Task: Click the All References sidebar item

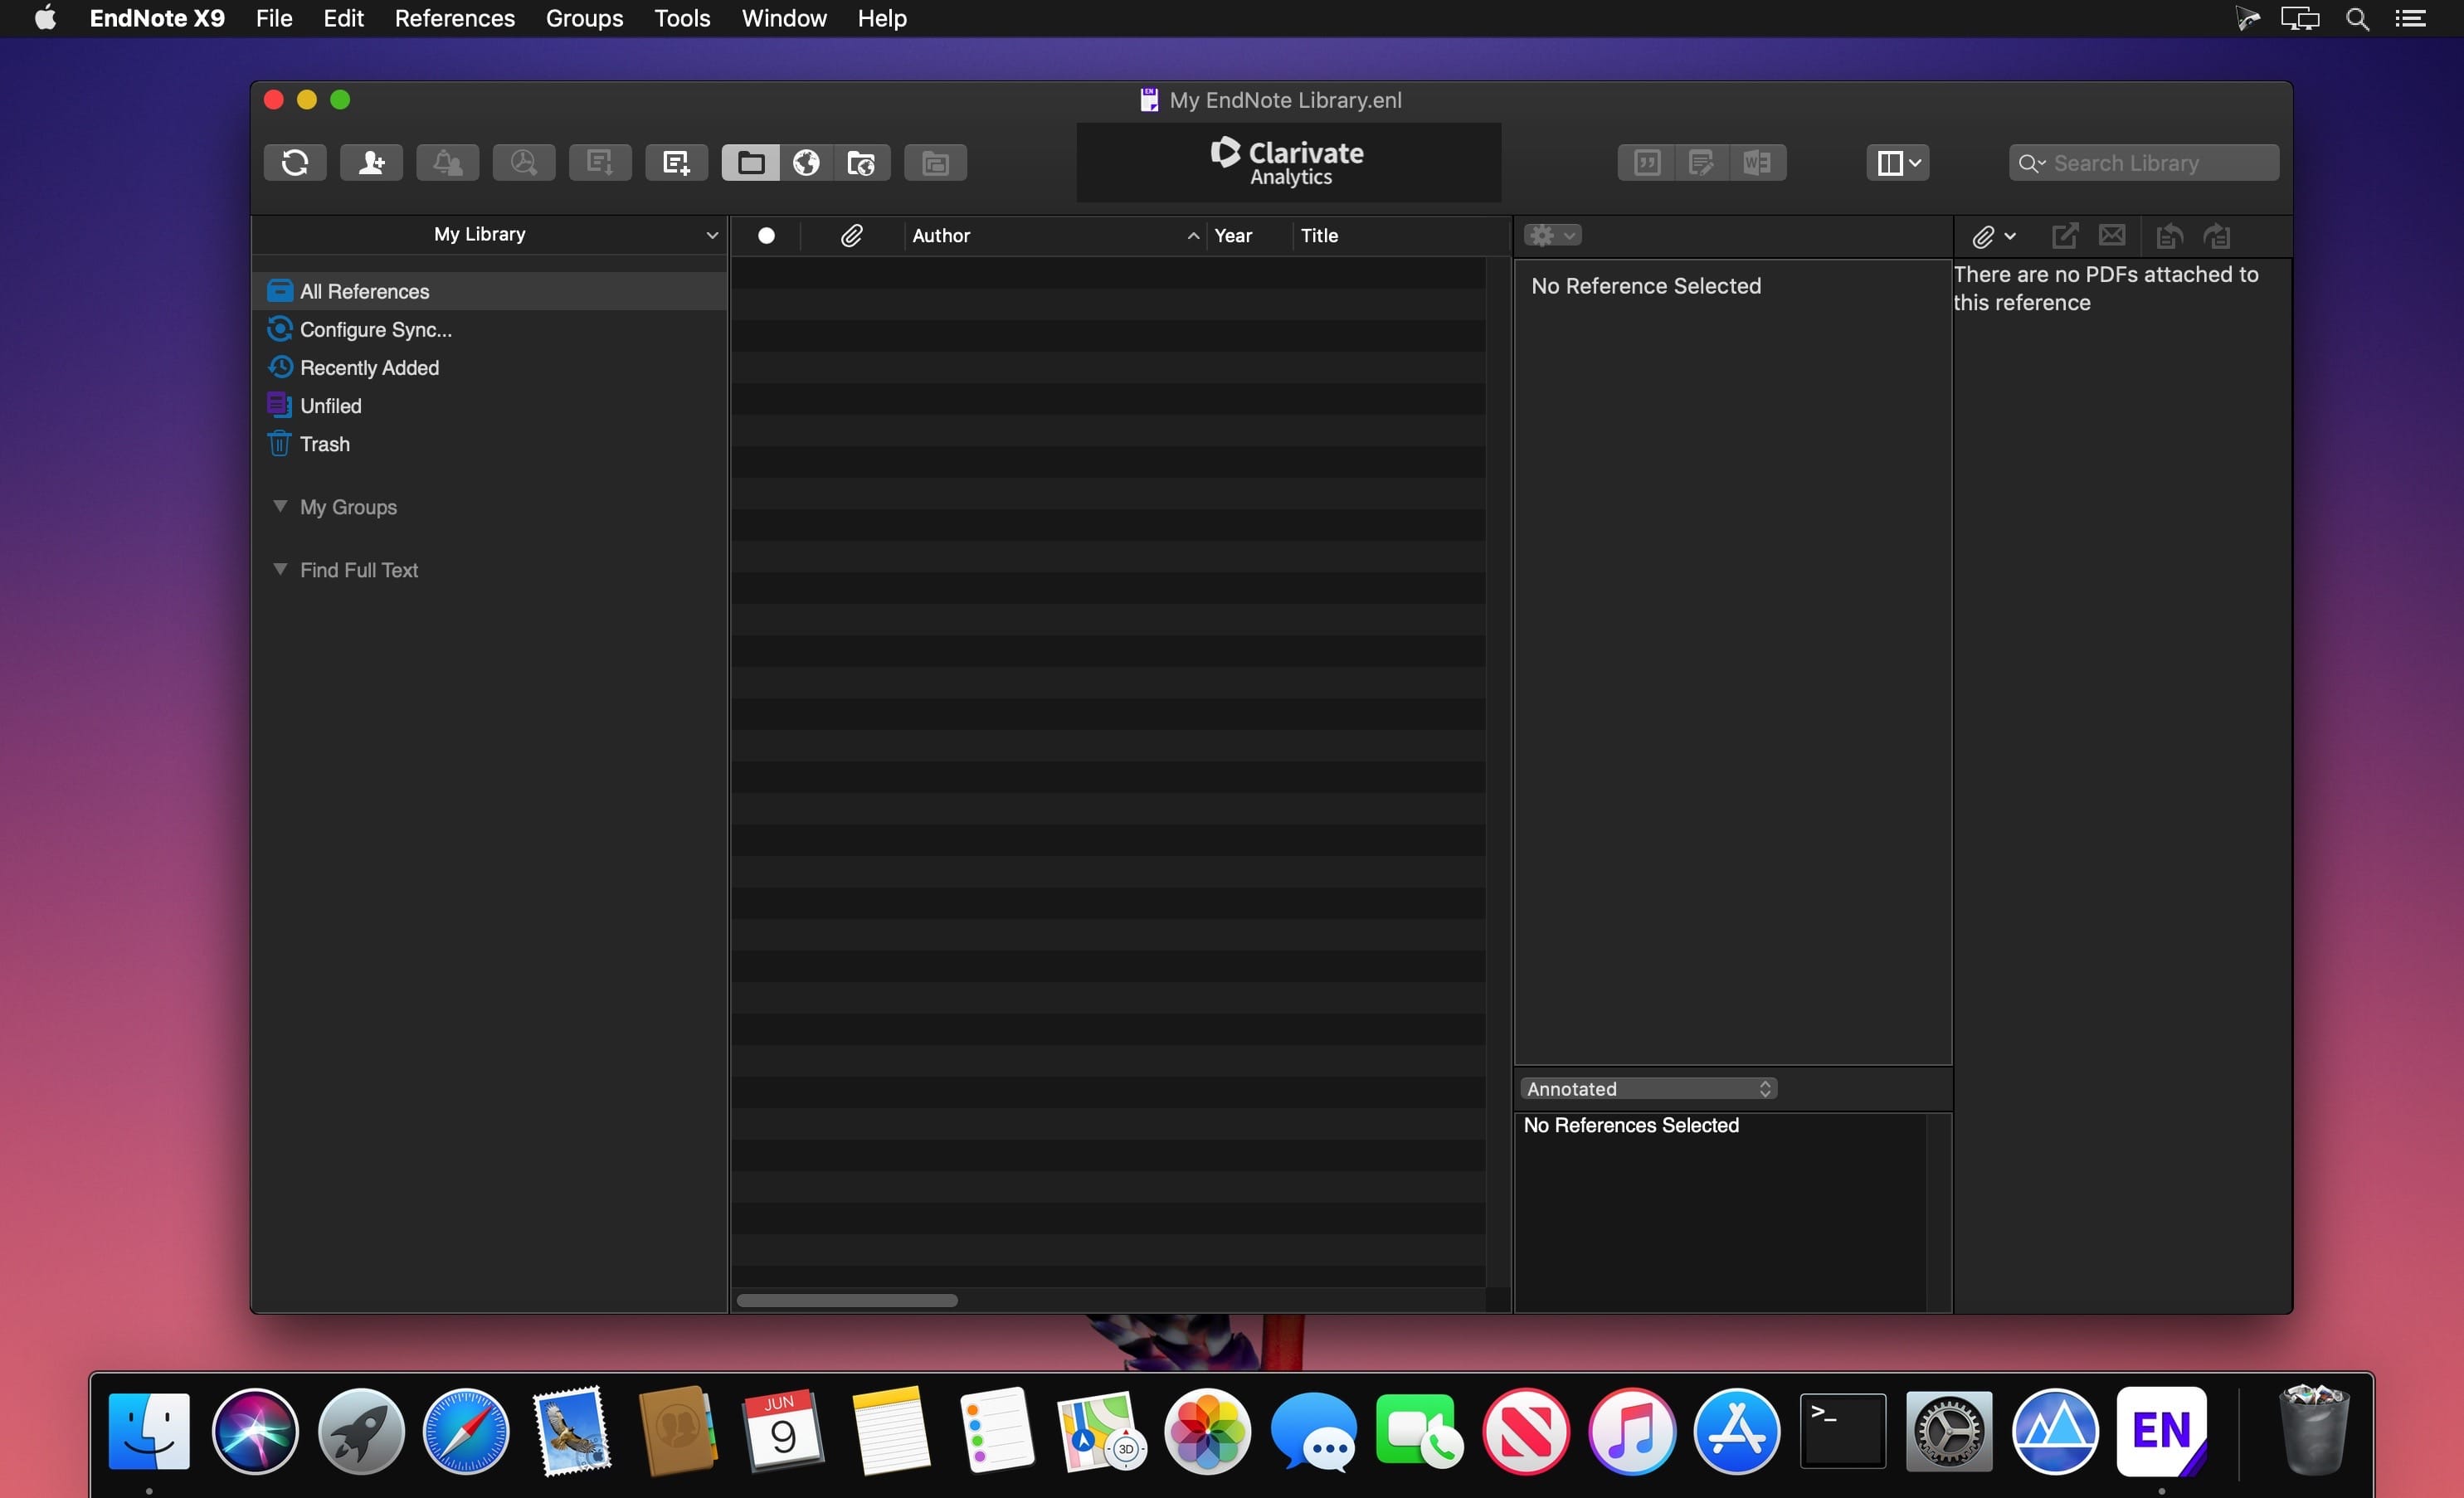Action: (x=364, y=290)
